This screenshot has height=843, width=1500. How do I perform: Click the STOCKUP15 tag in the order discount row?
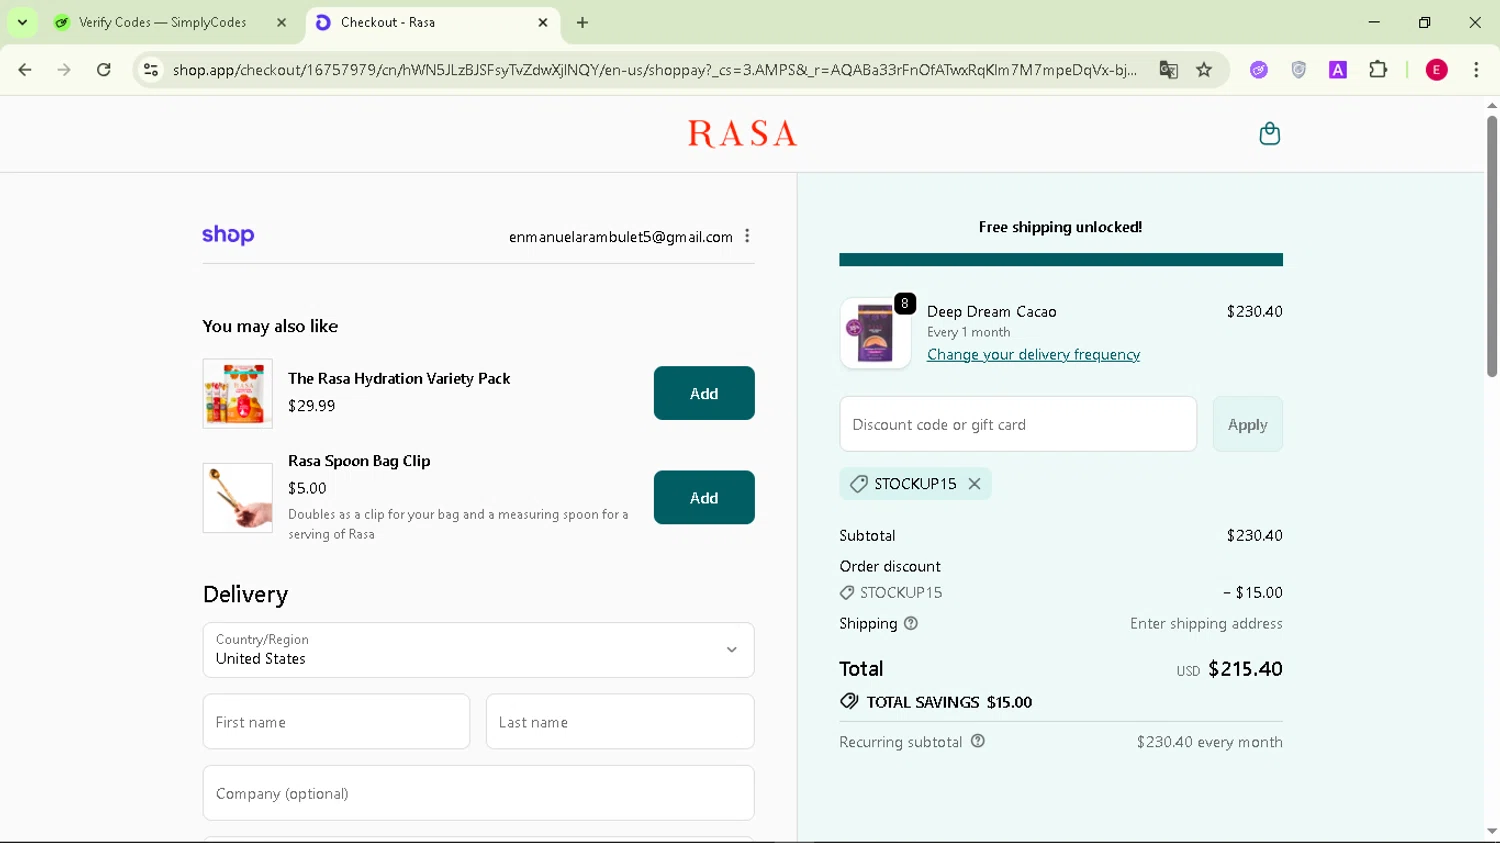tap(891, 593)
